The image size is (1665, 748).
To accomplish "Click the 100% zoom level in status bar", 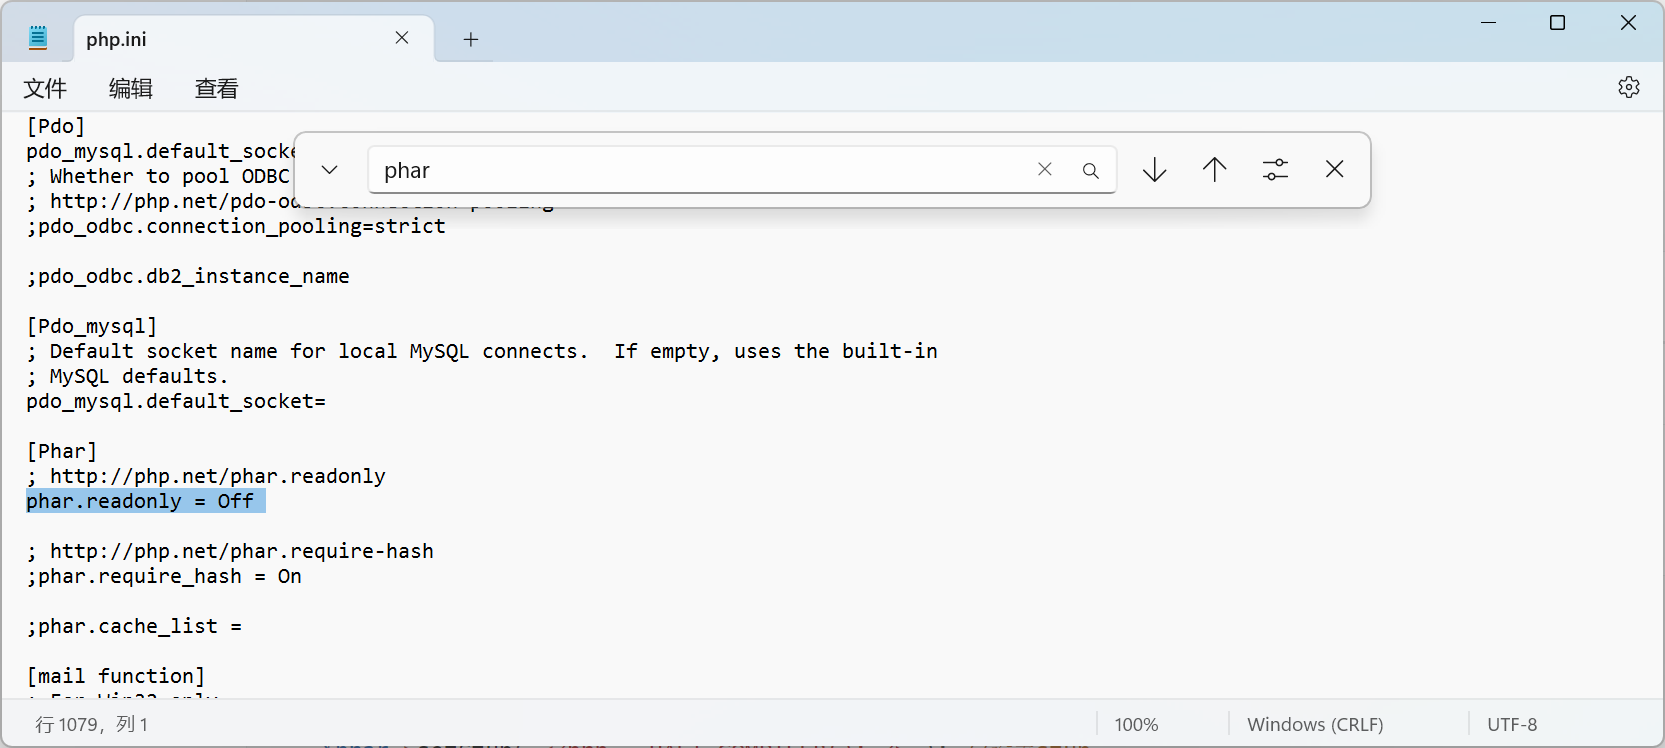I will pyautogui.click(x=1137, y=724).
